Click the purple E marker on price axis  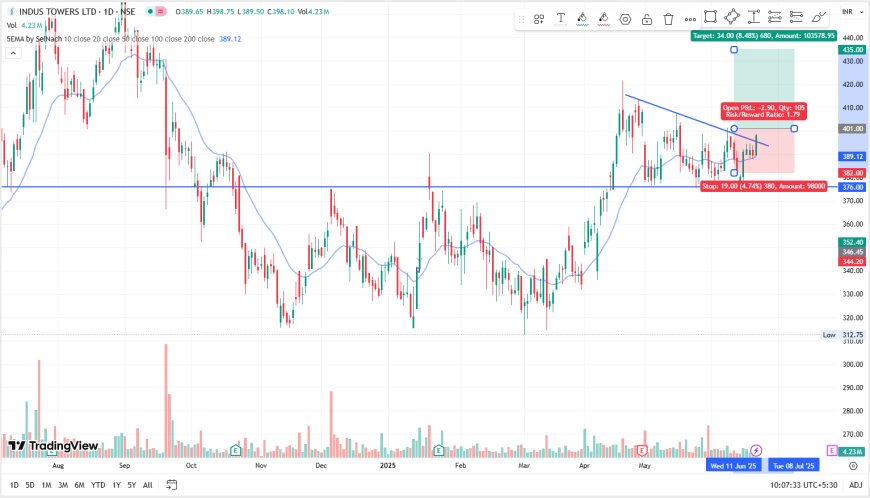coord(832,450)
